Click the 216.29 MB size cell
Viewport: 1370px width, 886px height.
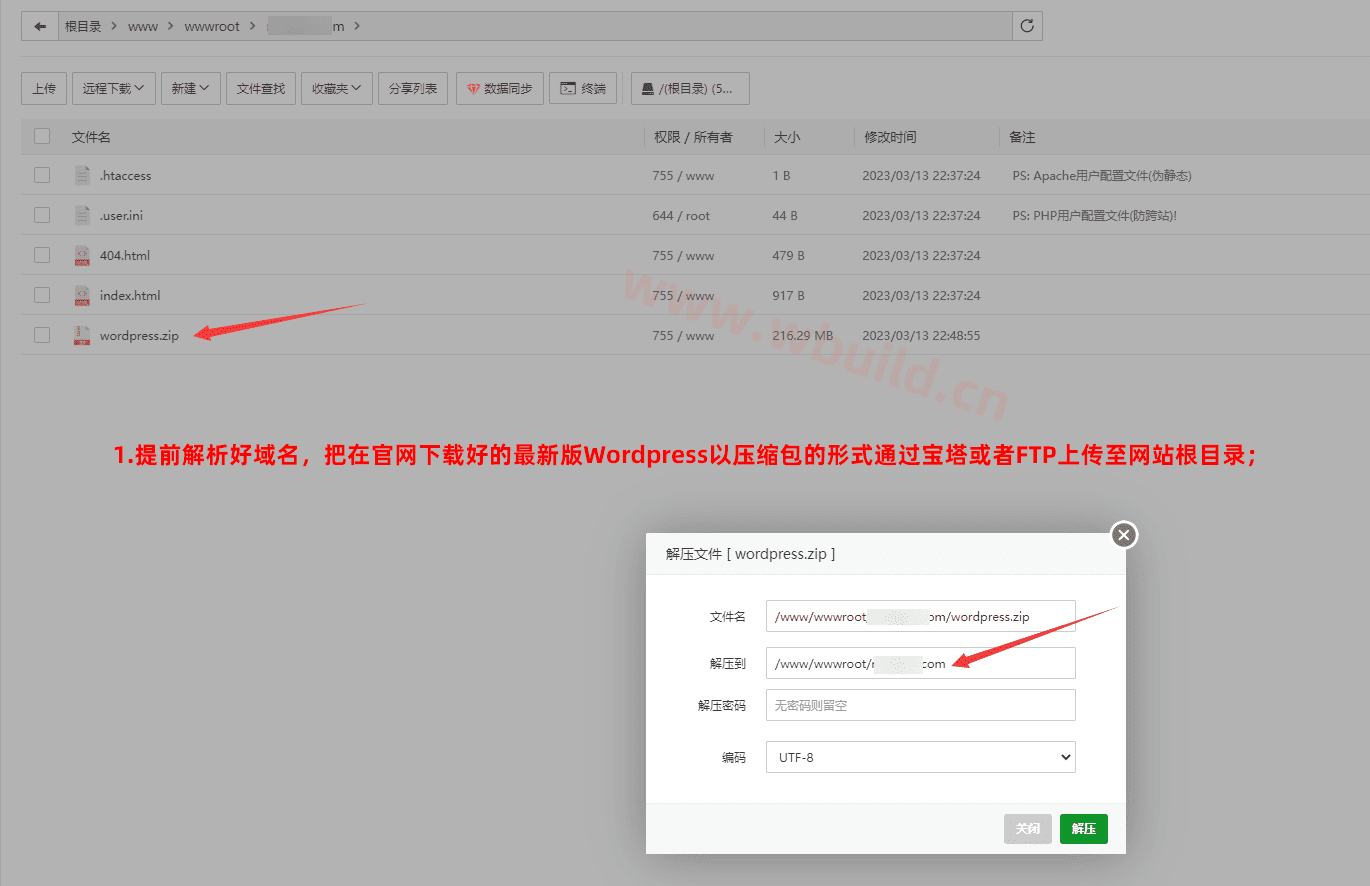click(803, 336)
